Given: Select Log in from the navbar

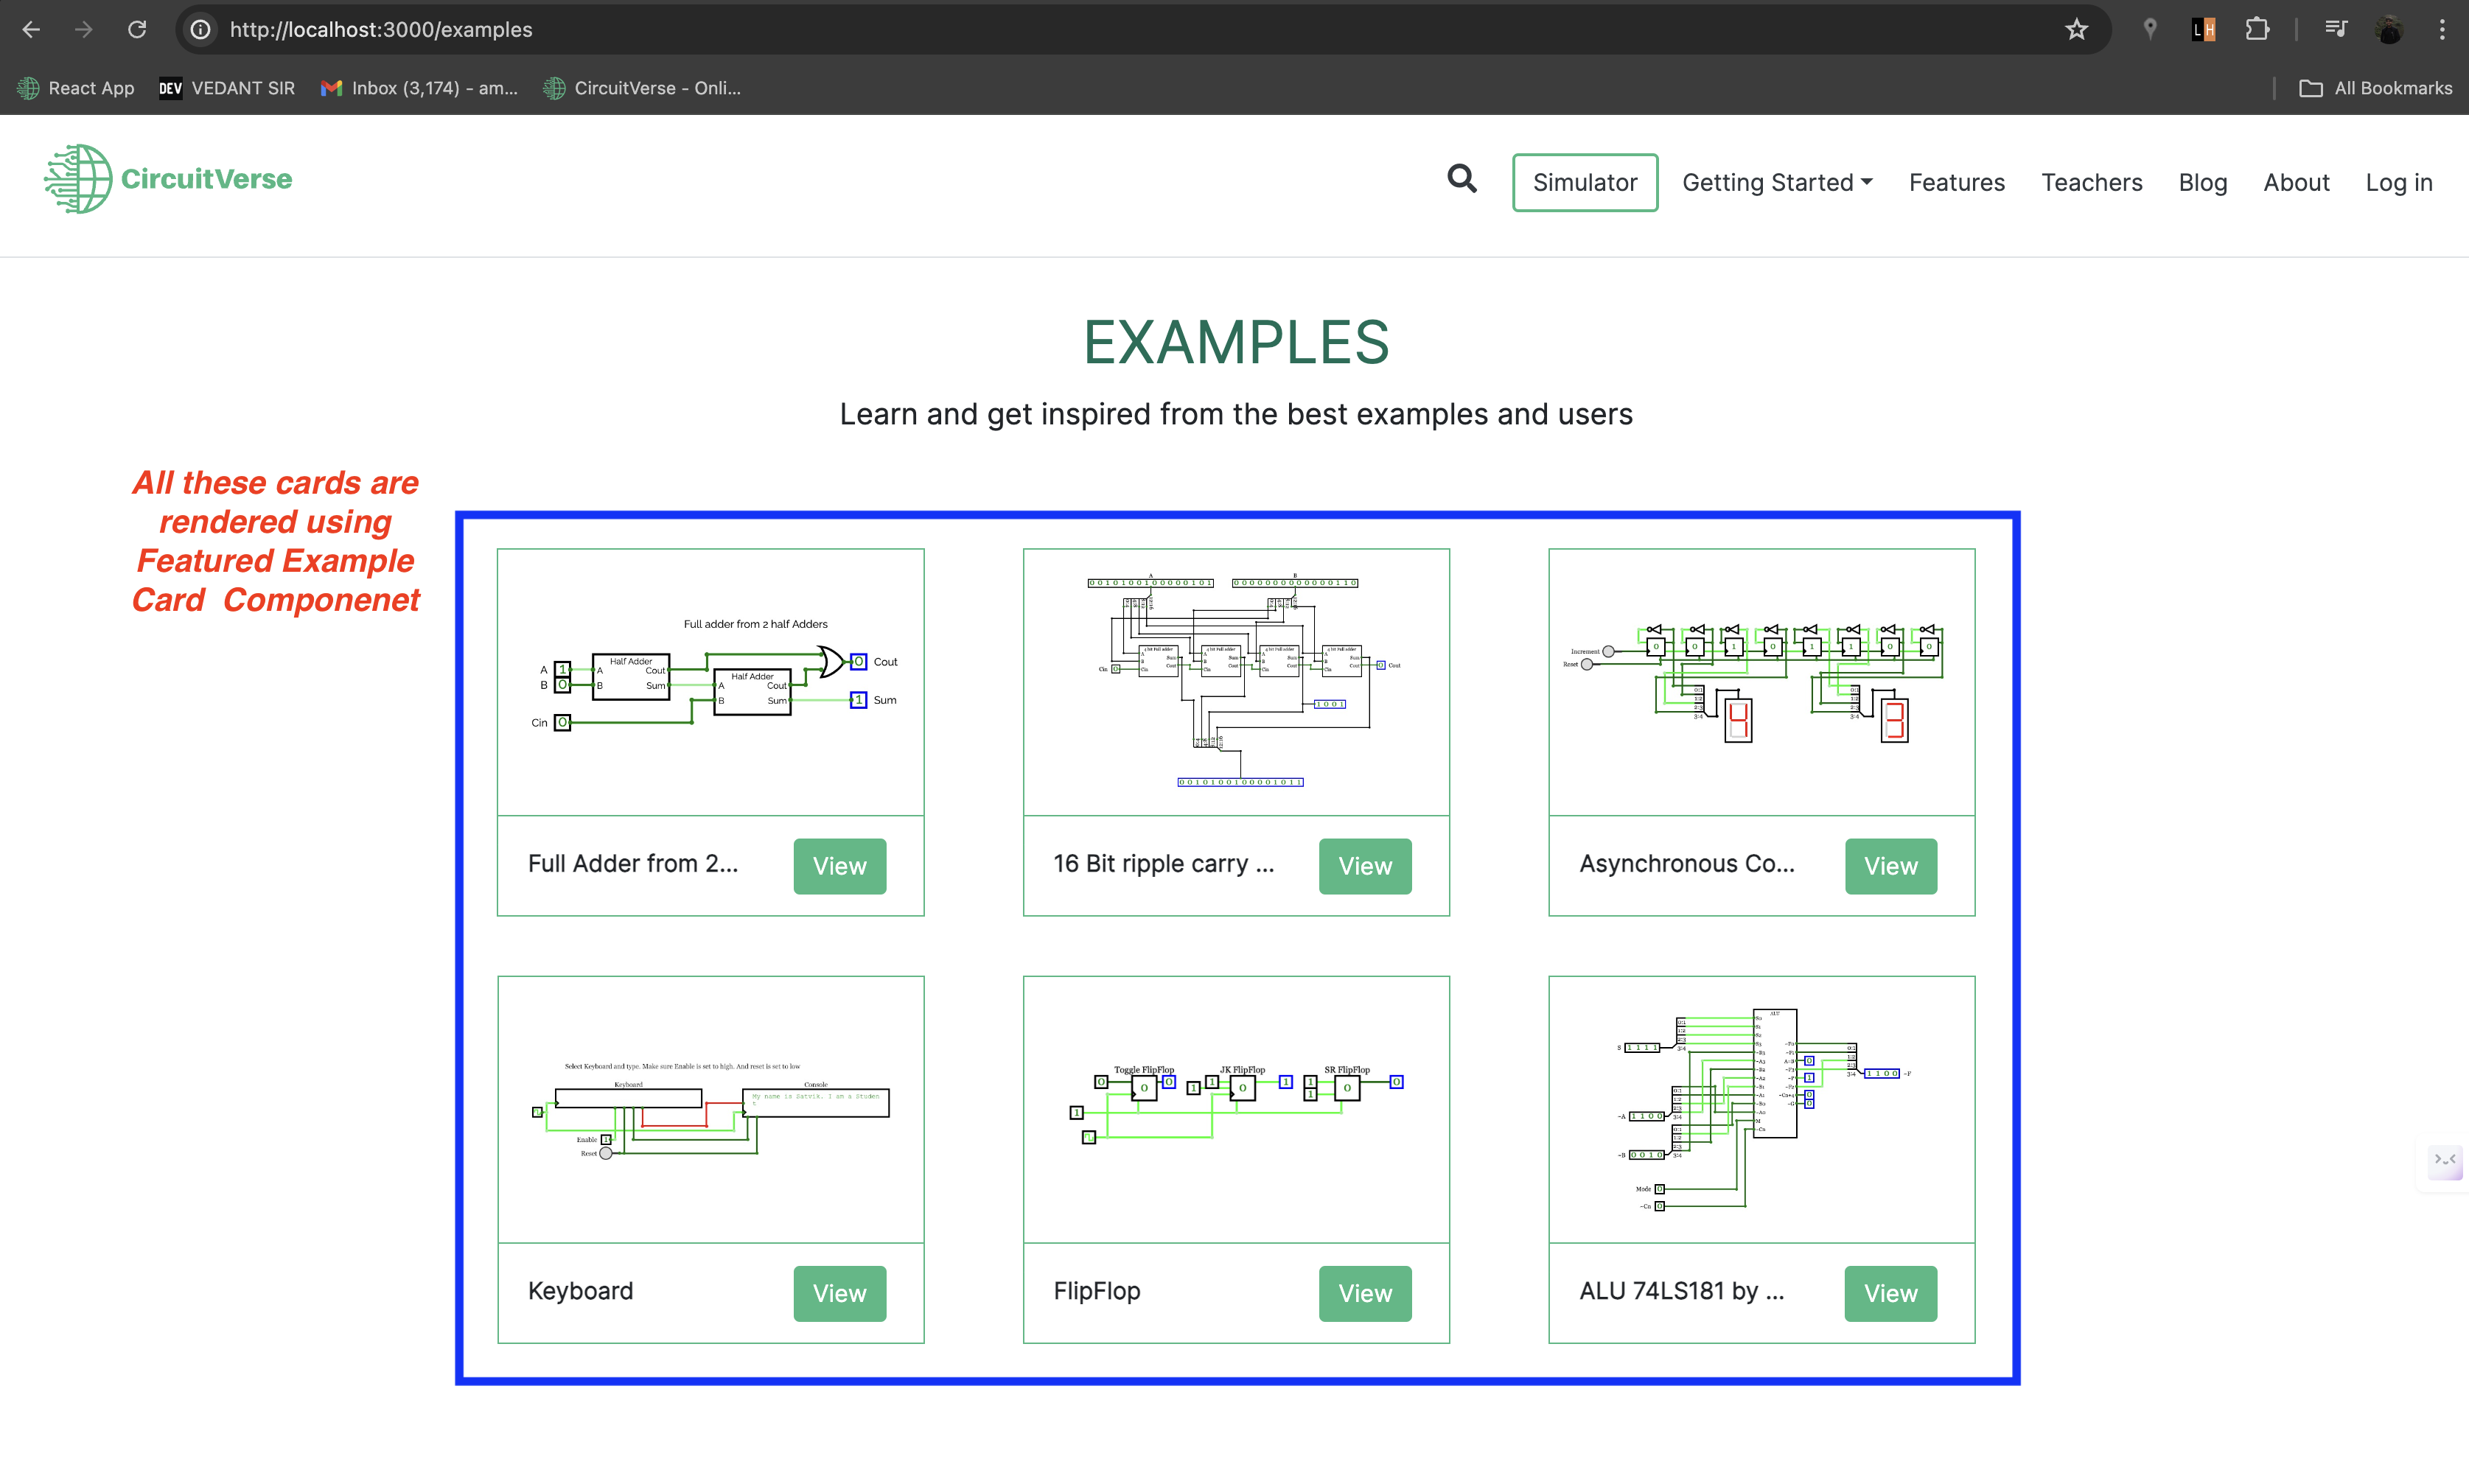Looking at the screenshot, I should tap(2398, 182).
